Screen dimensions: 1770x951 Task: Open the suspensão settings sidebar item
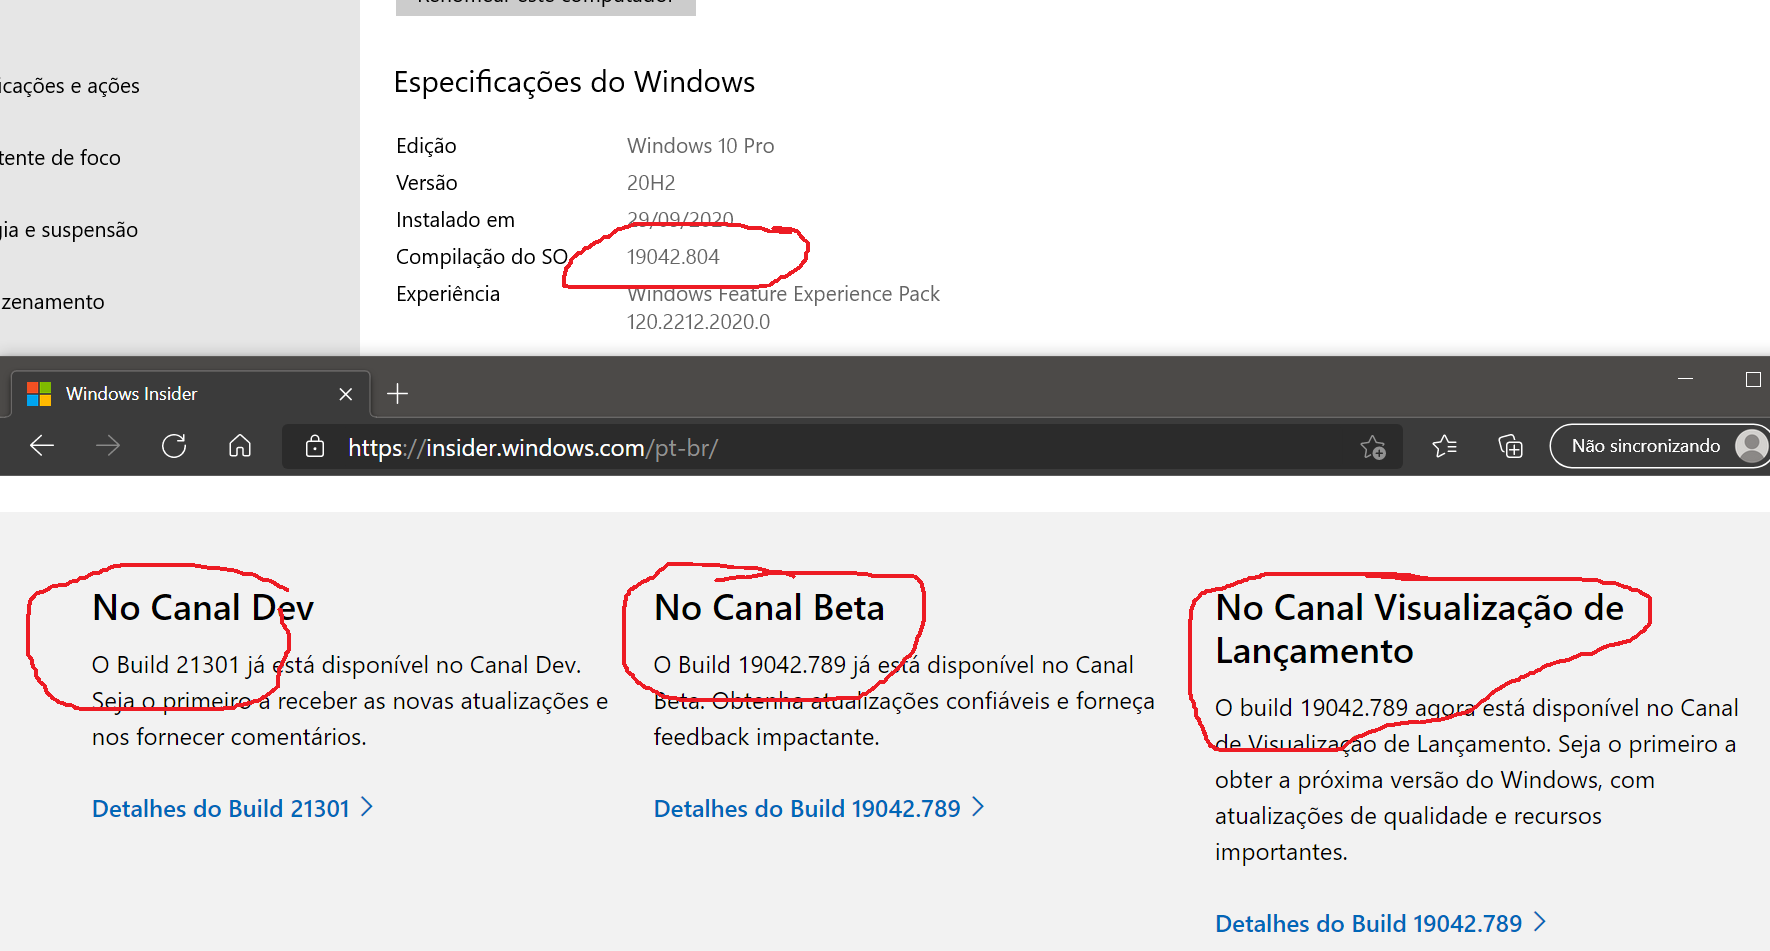pyautogui.click(x=69, y=230)
